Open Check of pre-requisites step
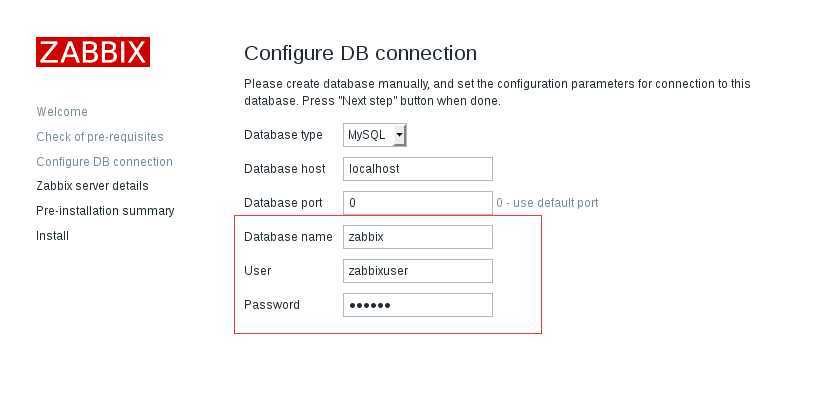Screen dimensions: 824x395 [100, 137]
